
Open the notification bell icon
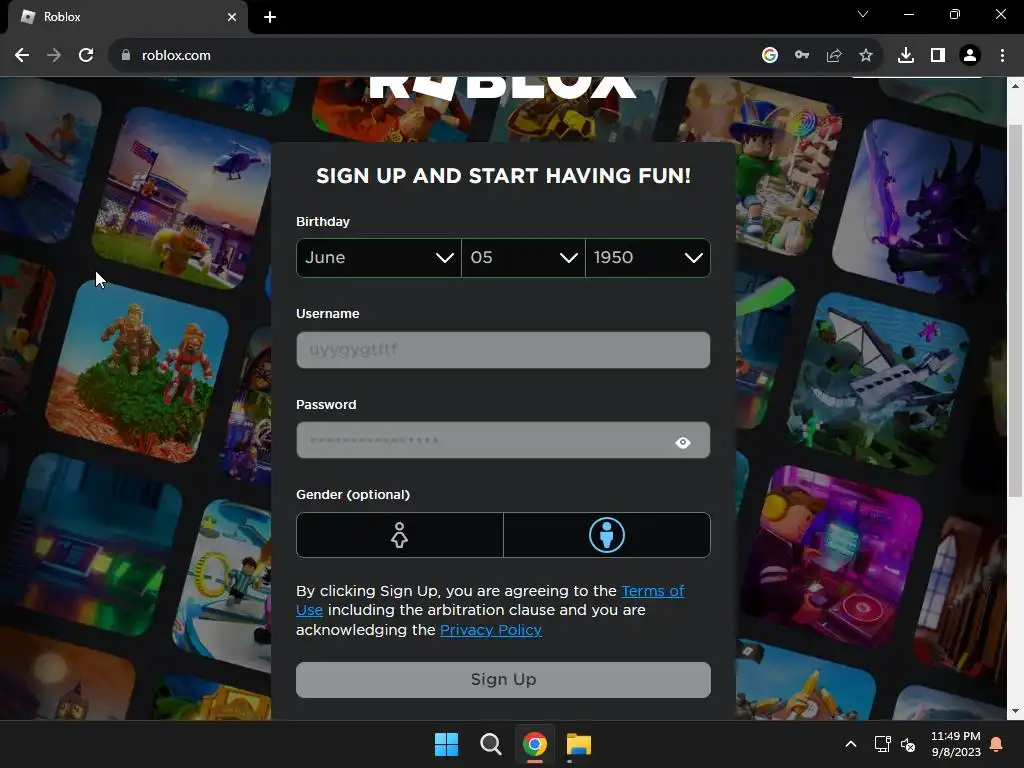(997, 744)
